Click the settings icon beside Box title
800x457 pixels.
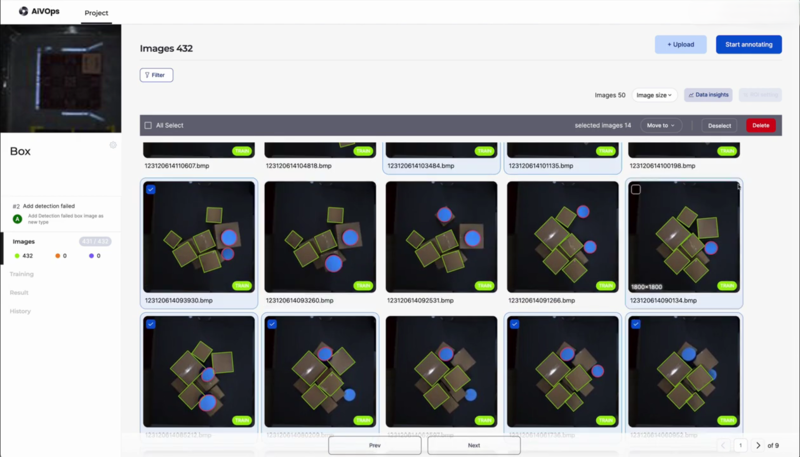coord(113,146)
